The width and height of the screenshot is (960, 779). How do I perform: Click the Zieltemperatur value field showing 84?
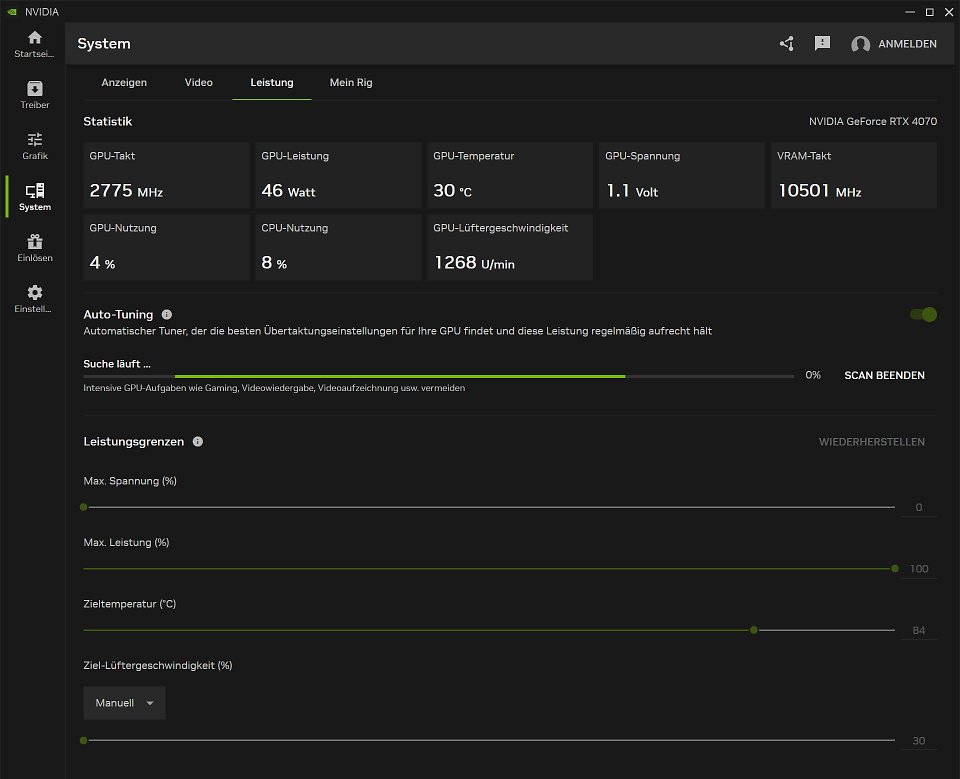tap(918, 630)
